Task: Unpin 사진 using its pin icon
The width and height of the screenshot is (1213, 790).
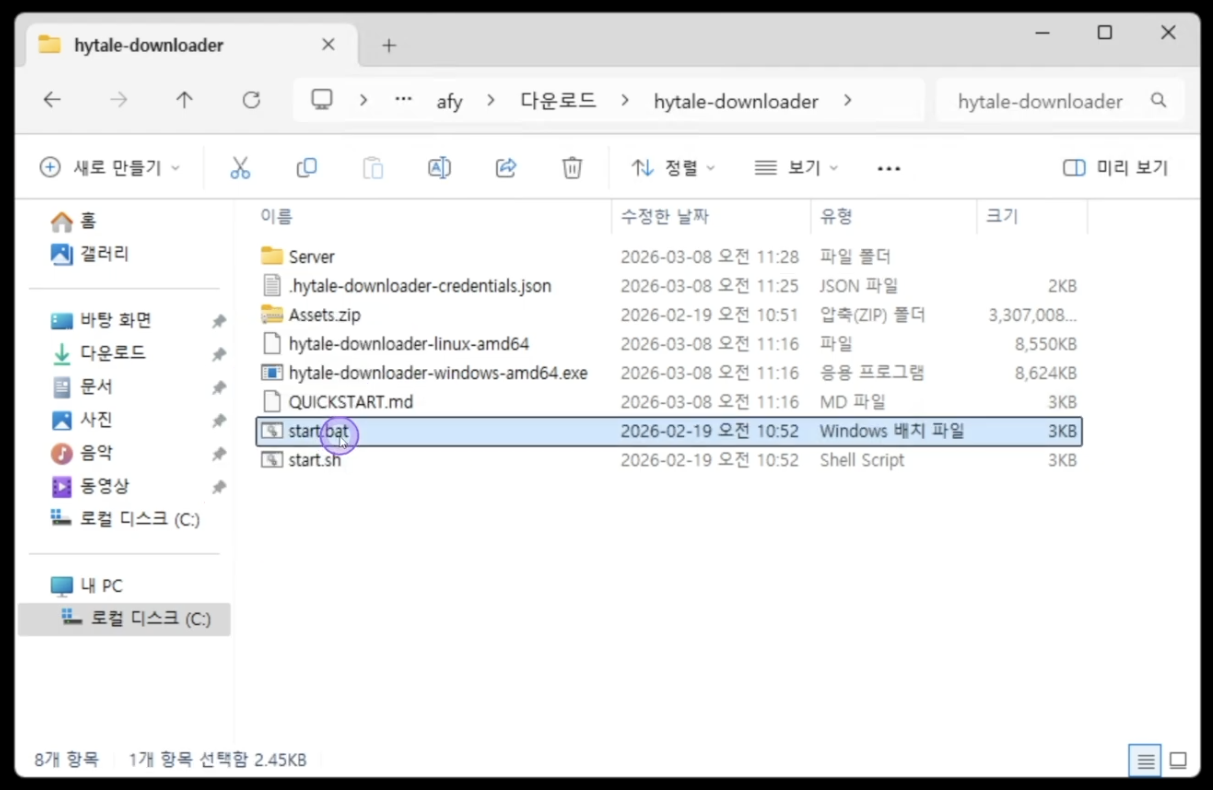Action: tap(218, 420)
